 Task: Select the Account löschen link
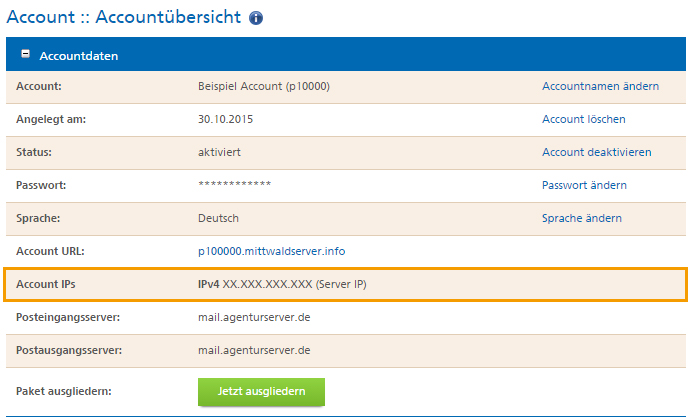point(584,119)
